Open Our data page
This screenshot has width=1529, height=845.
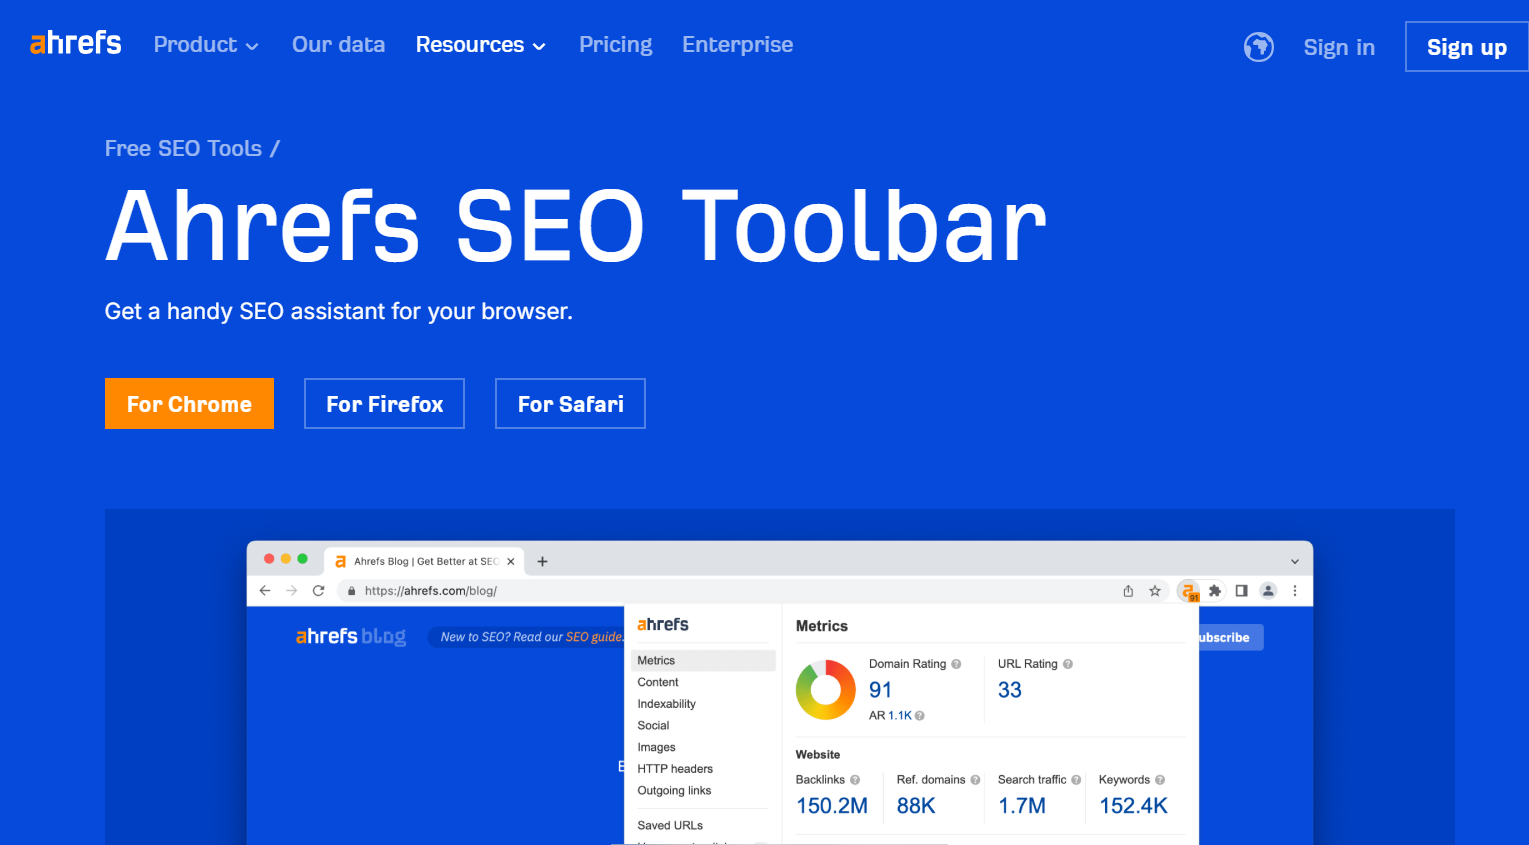point(338,45)
